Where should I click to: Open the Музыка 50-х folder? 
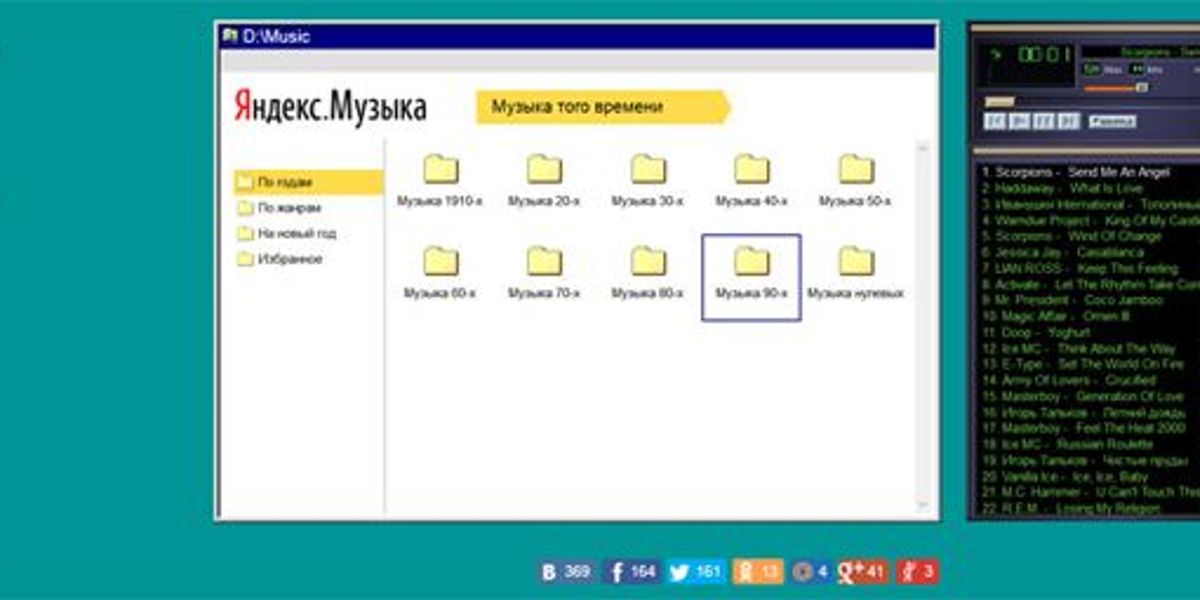point(856,181)
